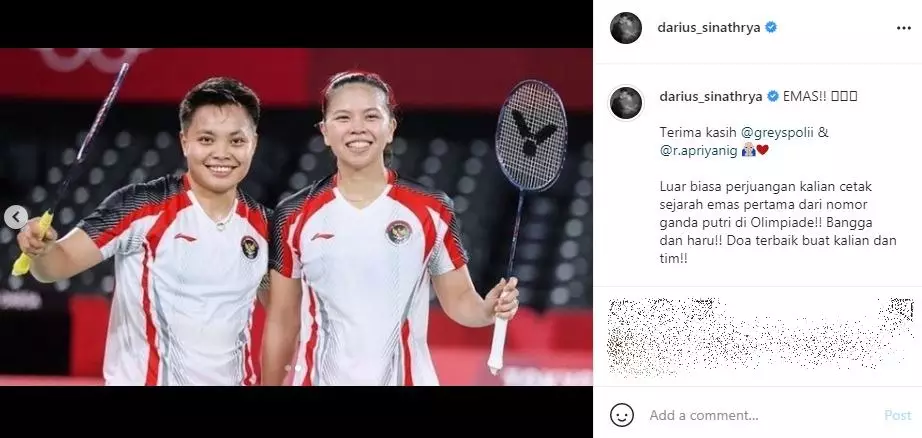Go to previous photo with left arrow

pos(16,217)
